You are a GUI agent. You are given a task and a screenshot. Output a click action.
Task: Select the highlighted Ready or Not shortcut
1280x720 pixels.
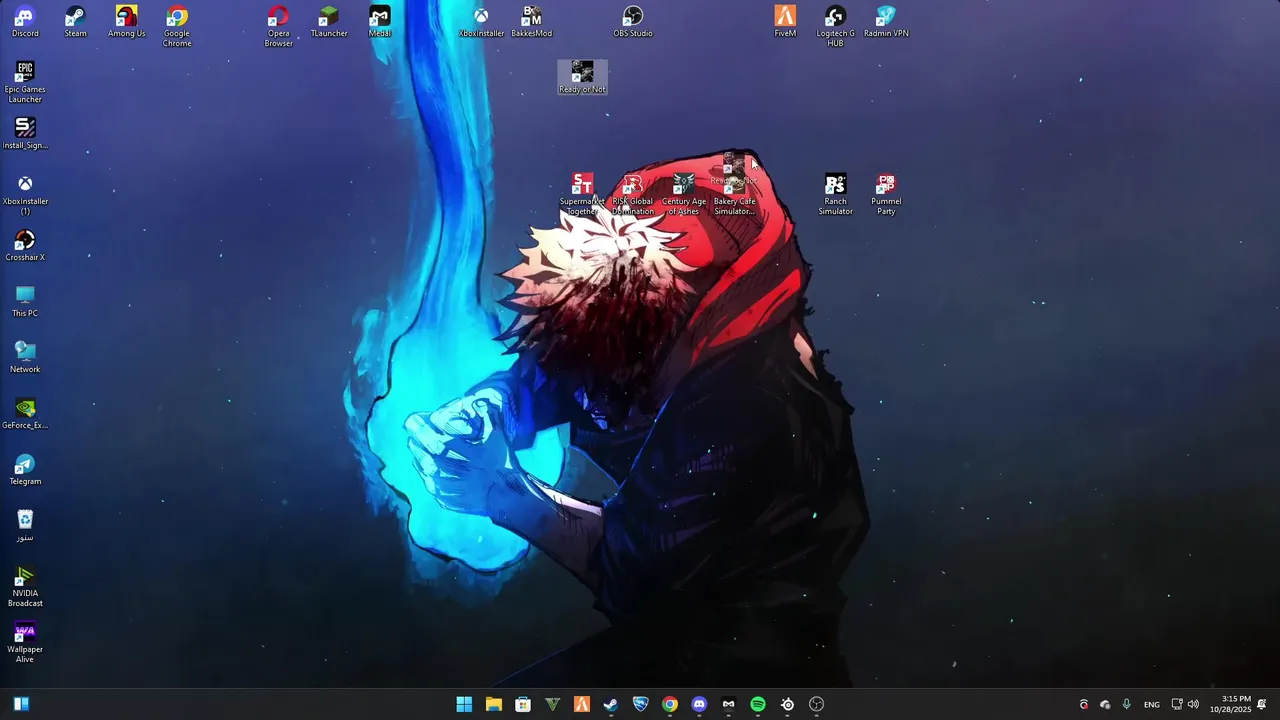582,77
